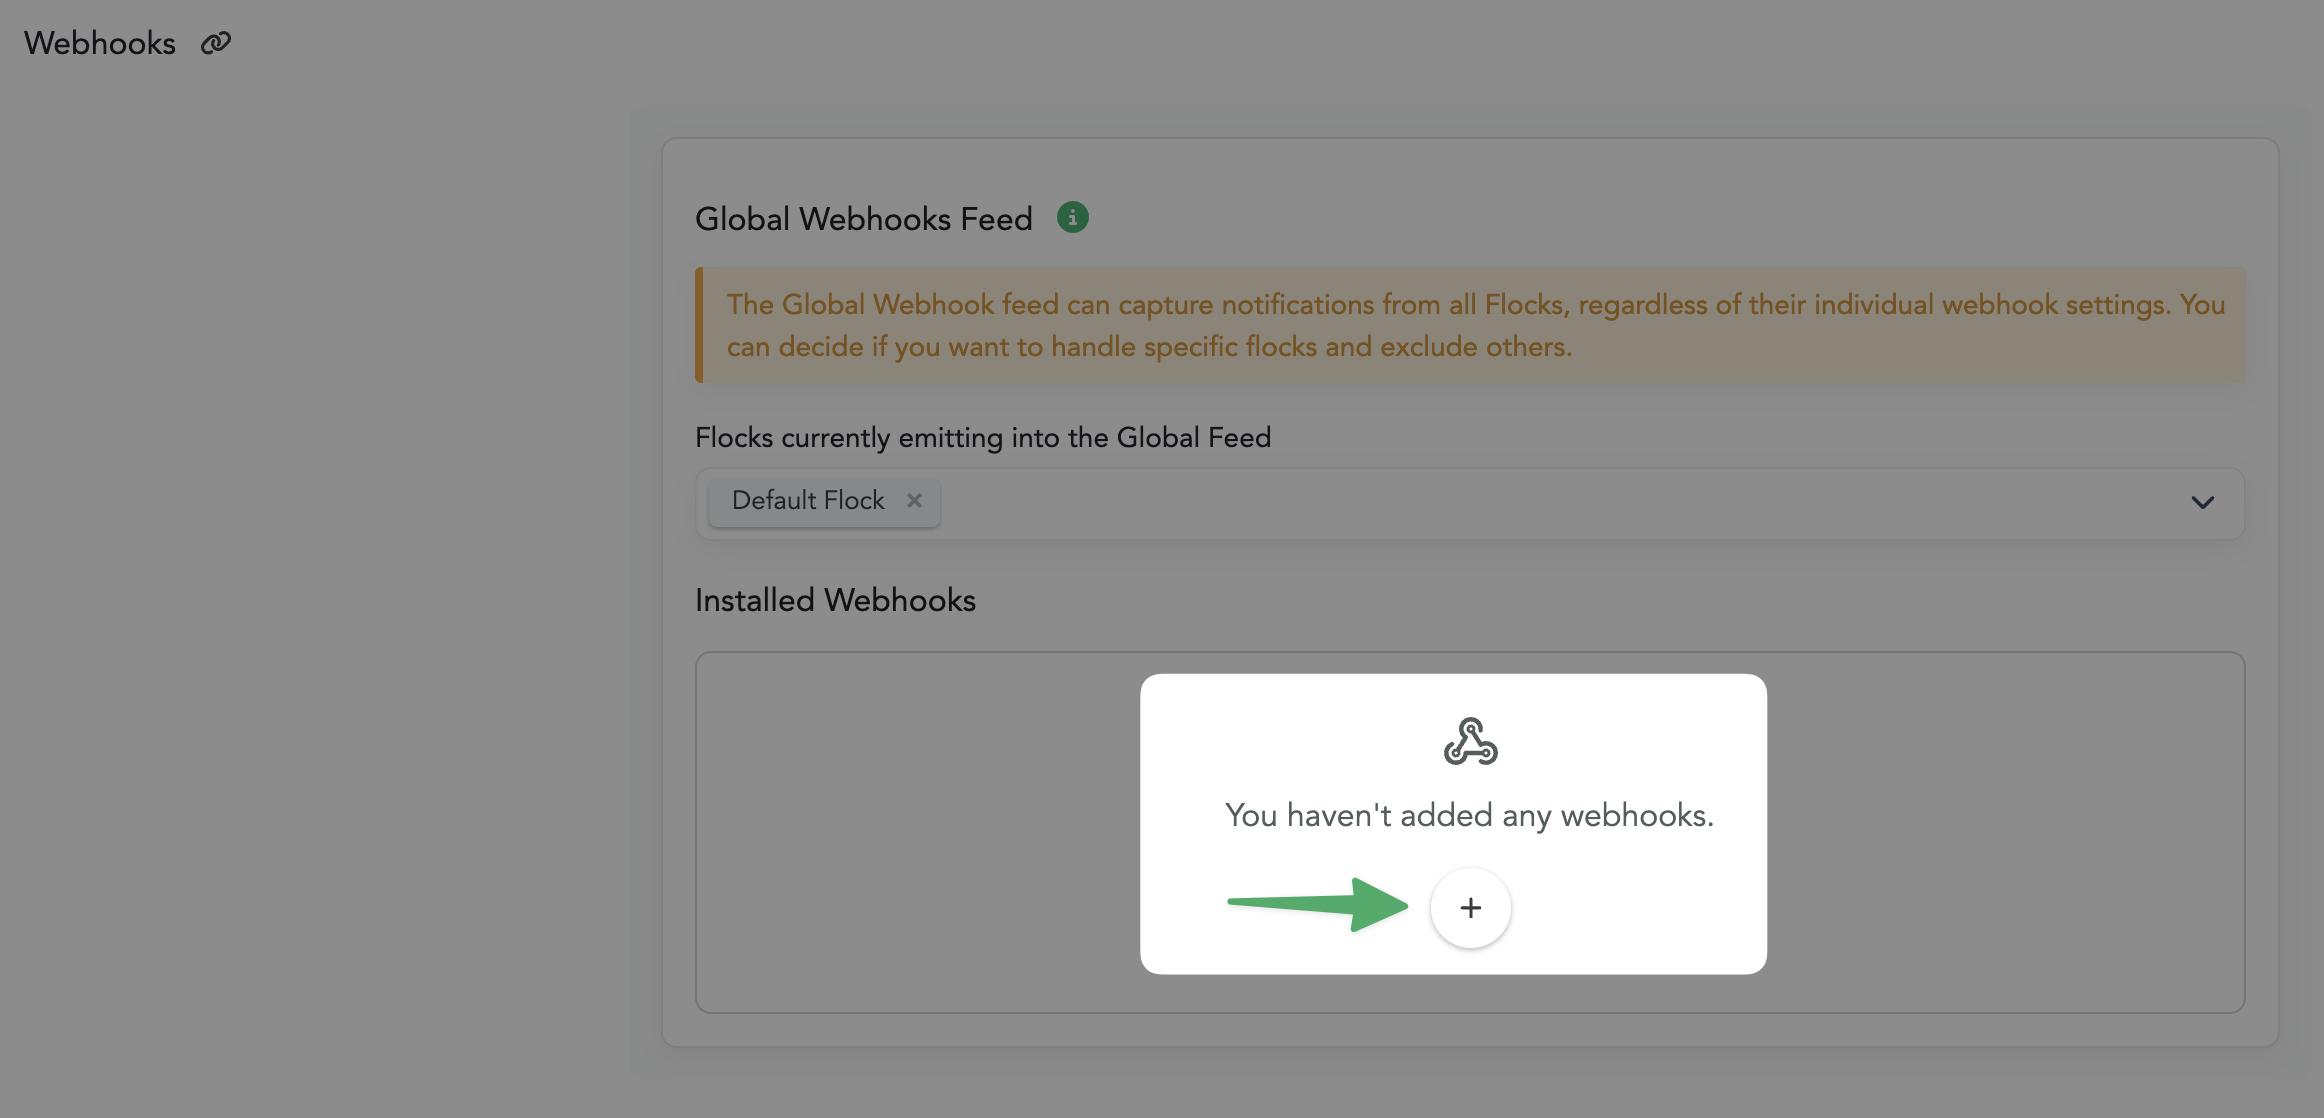Click the orange left edge of the banner
The image size is (2324, 1118).
[699, 325]
